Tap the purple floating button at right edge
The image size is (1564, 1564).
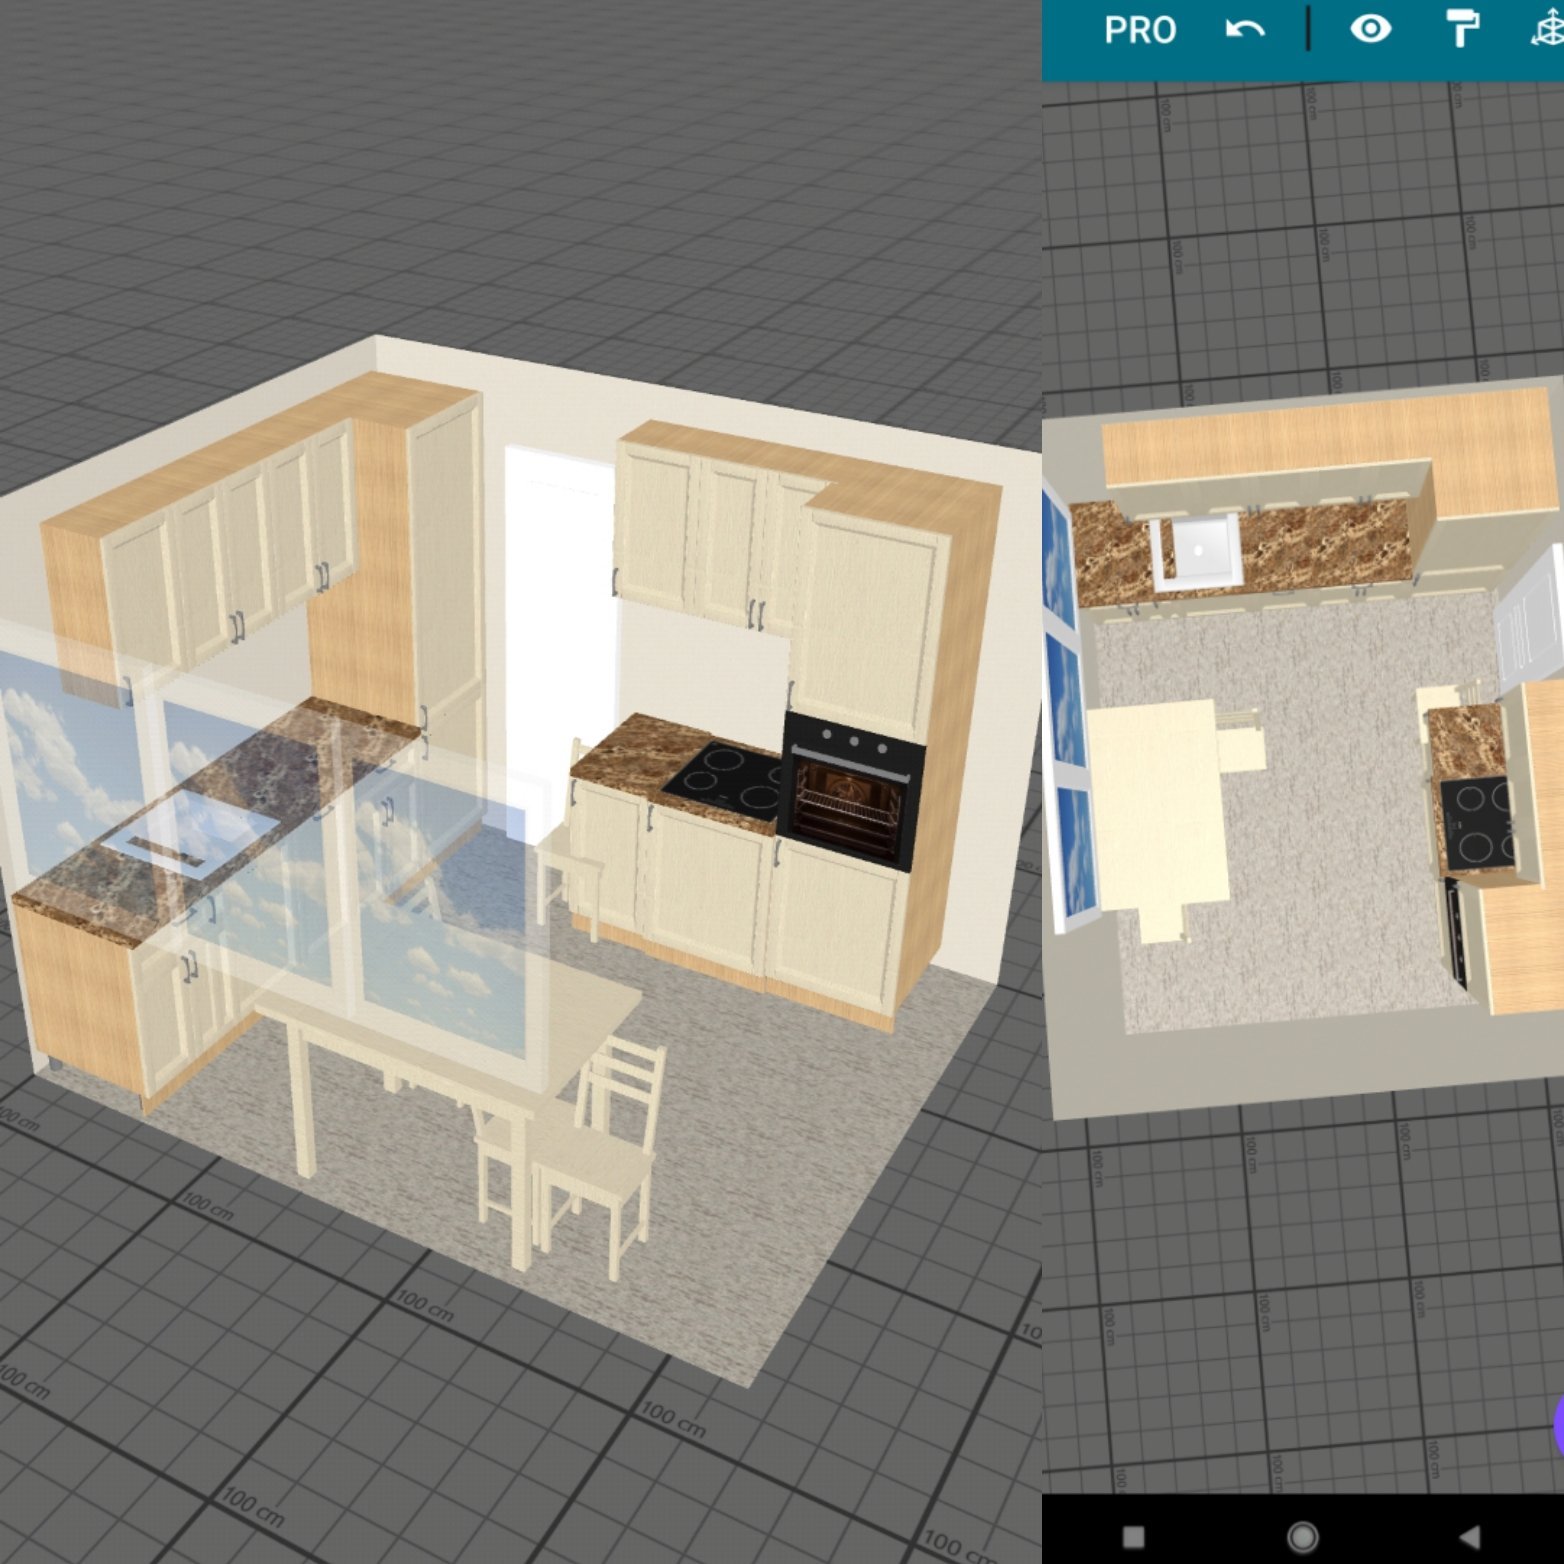[x=1557, y=1424]
